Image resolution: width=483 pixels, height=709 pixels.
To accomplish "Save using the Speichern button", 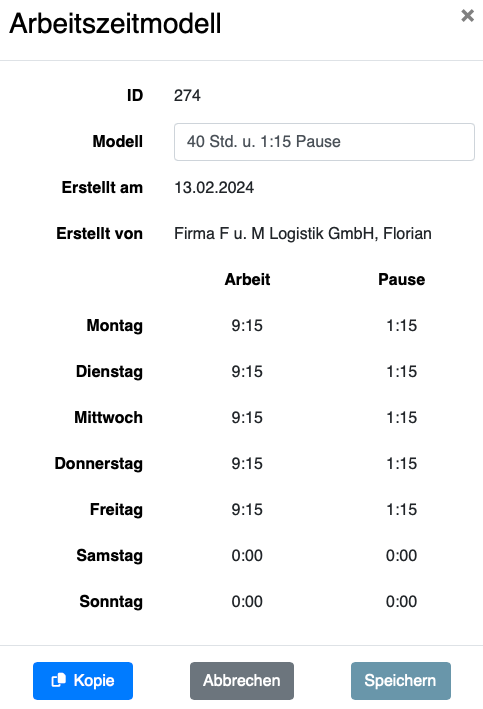I will pyautogui.click(x=401, y=681).
